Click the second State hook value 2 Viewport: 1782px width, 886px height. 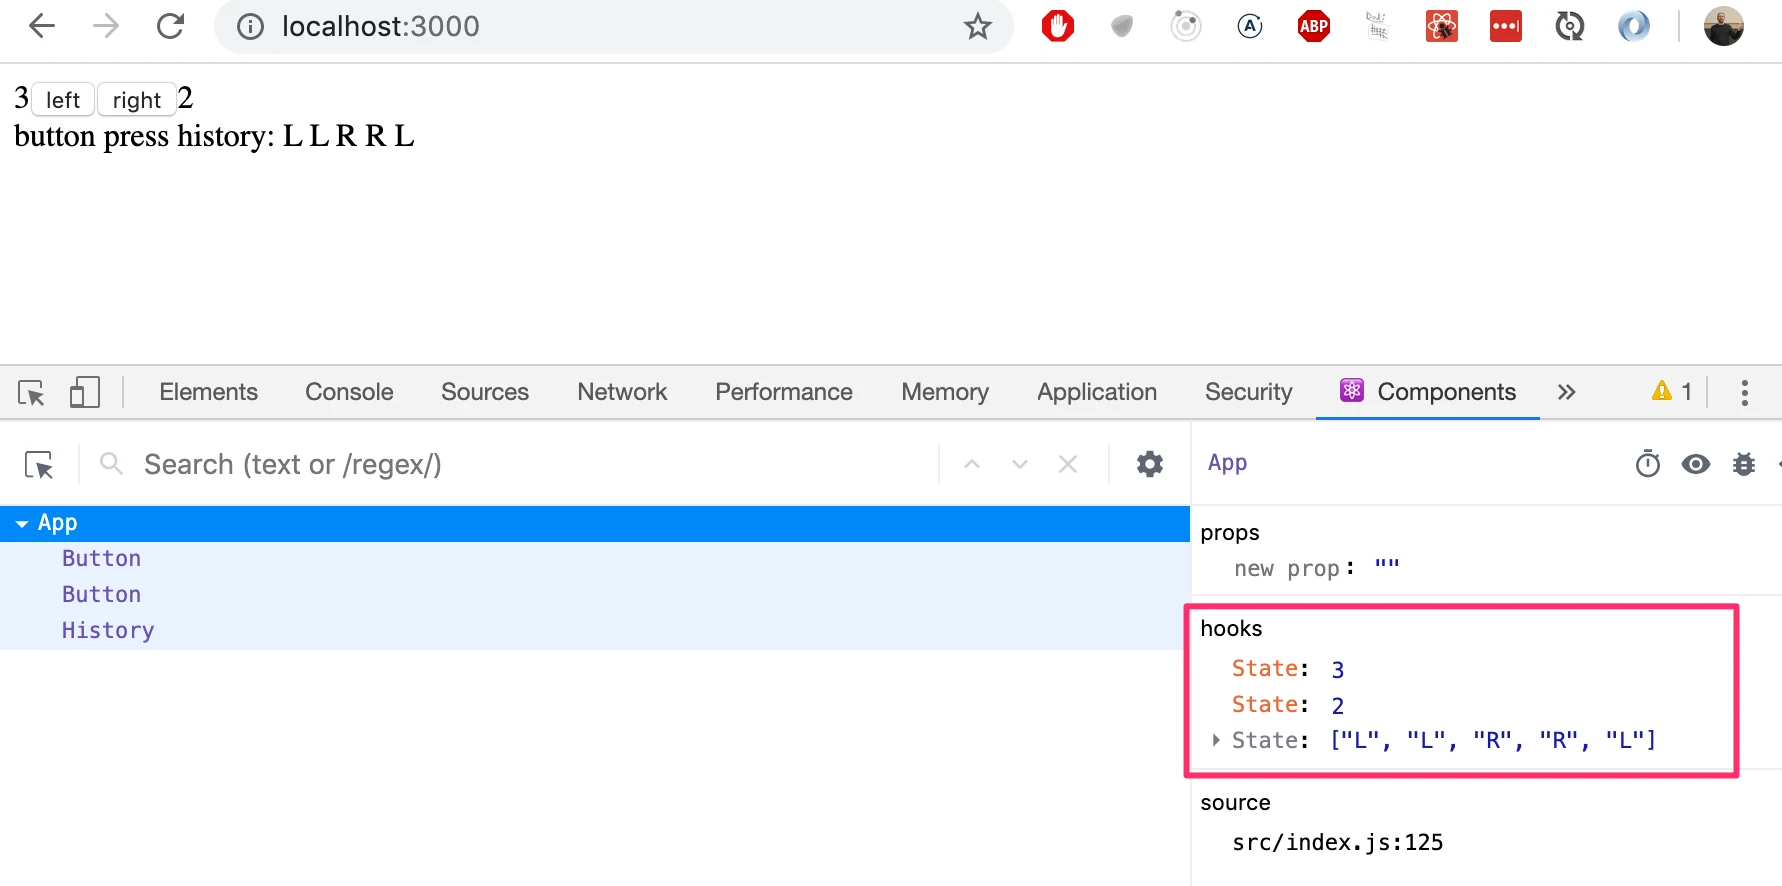click(1338, 705)
